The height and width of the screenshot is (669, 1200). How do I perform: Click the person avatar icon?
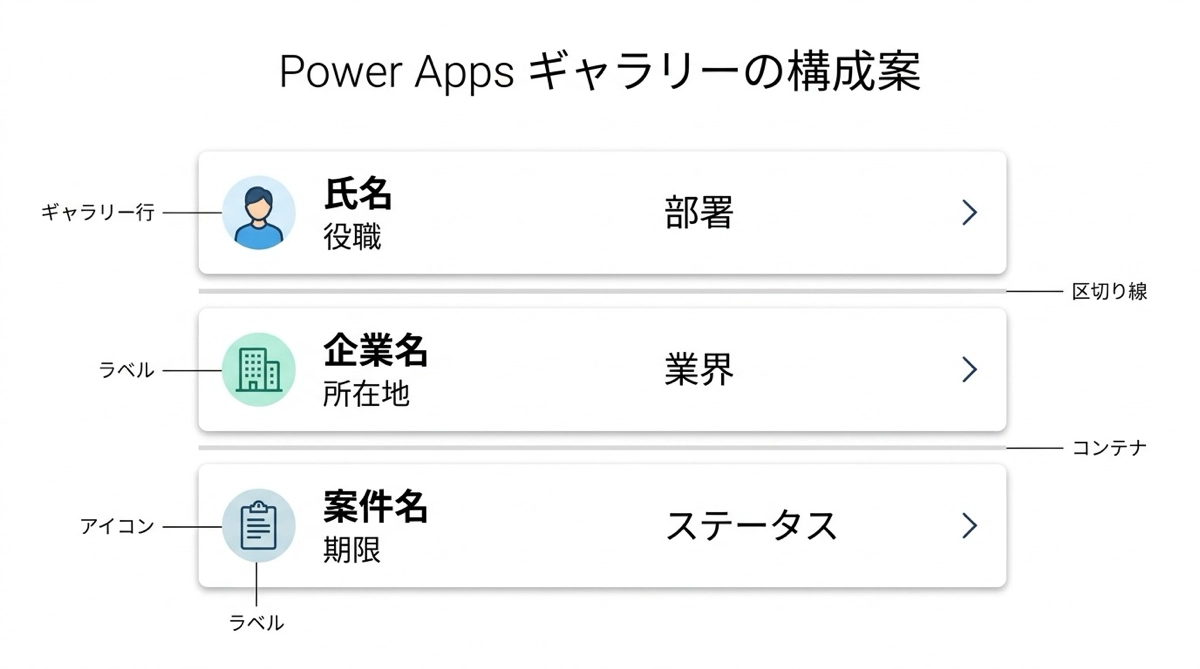258,213
